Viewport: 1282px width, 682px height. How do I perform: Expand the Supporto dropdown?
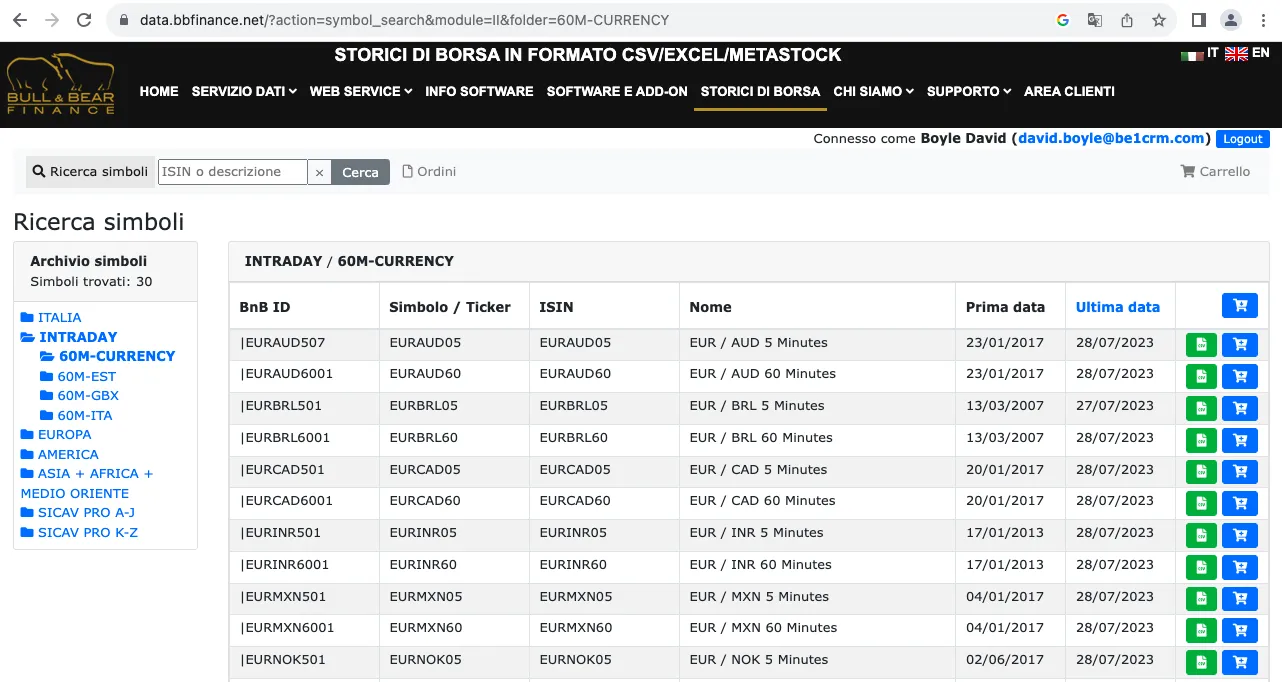pyautogui.click(x=969, y=91)
